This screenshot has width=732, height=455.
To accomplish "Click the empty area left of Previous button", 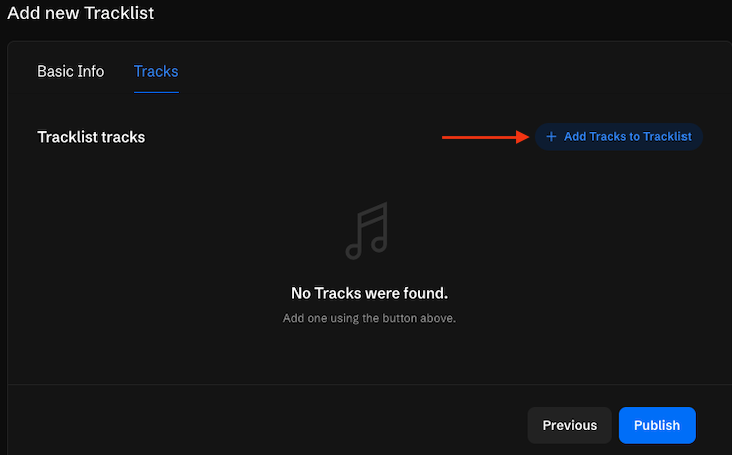I will click(270, 425).
